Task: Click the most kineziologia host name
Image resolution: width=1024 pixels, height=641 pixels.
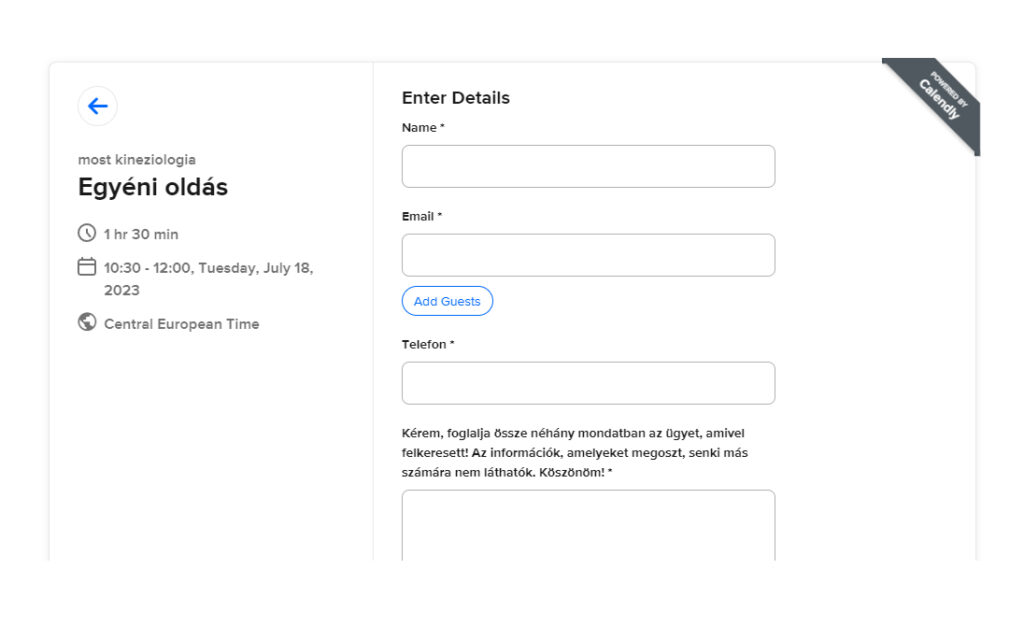Action: click(137, 159)
